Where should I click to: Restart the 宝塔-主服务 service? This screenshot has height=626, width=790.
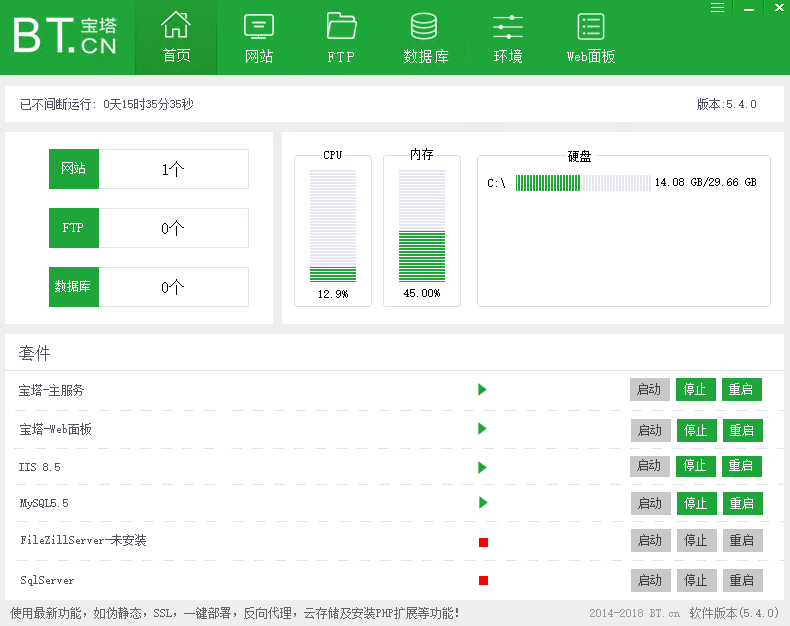pos(742,390)
